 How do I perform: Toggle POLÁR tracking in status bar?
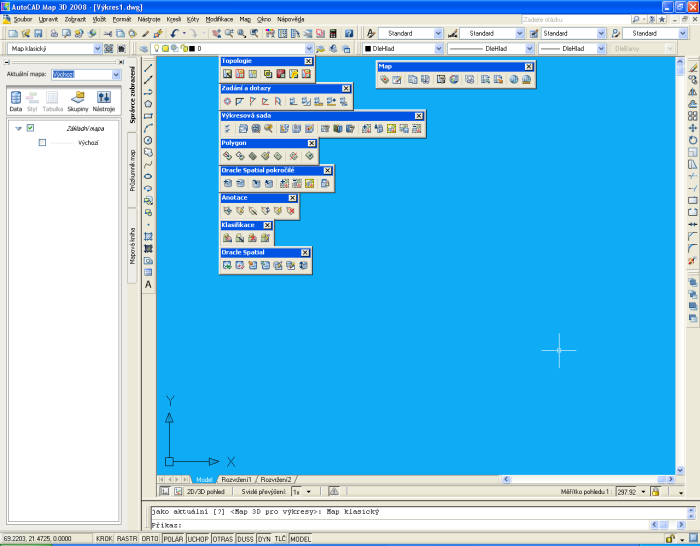point(173,539)
